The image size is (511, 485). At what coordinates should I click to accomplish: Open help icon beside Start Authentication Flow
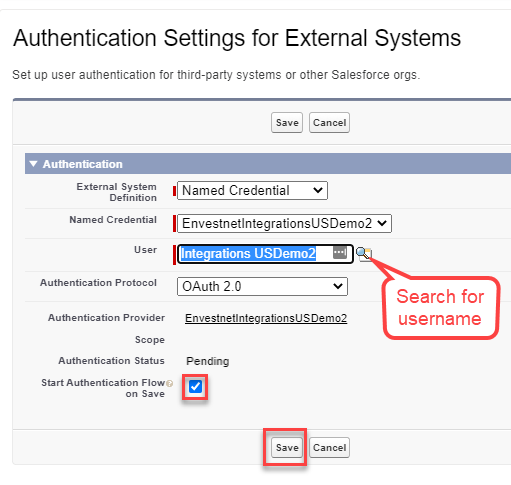pyautogui.click(x=170, y=383)
